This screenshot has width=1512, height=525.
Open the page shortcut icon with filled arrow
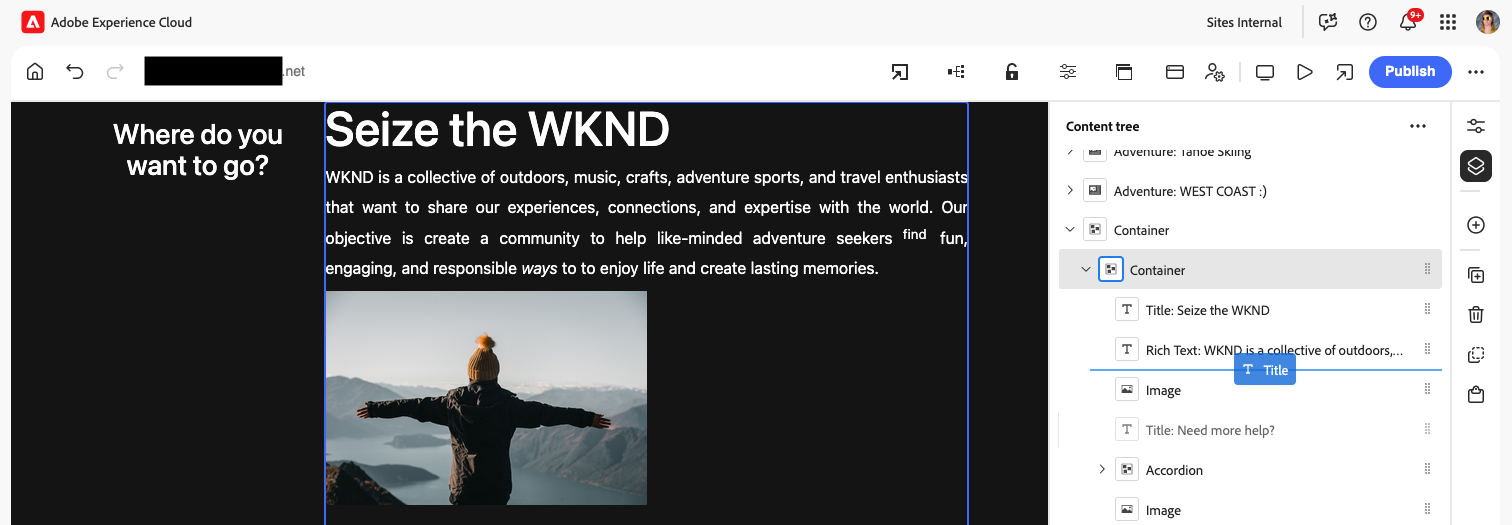pyautogui.click(x=900, y=72)
